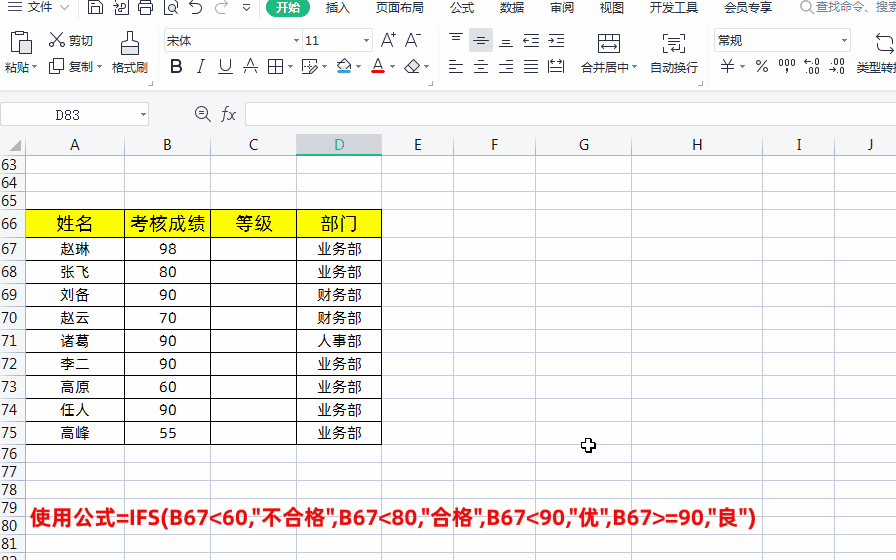896x560 pixels.
Task: Decrease font size with A- icon
Action: (x=413, y=40)
